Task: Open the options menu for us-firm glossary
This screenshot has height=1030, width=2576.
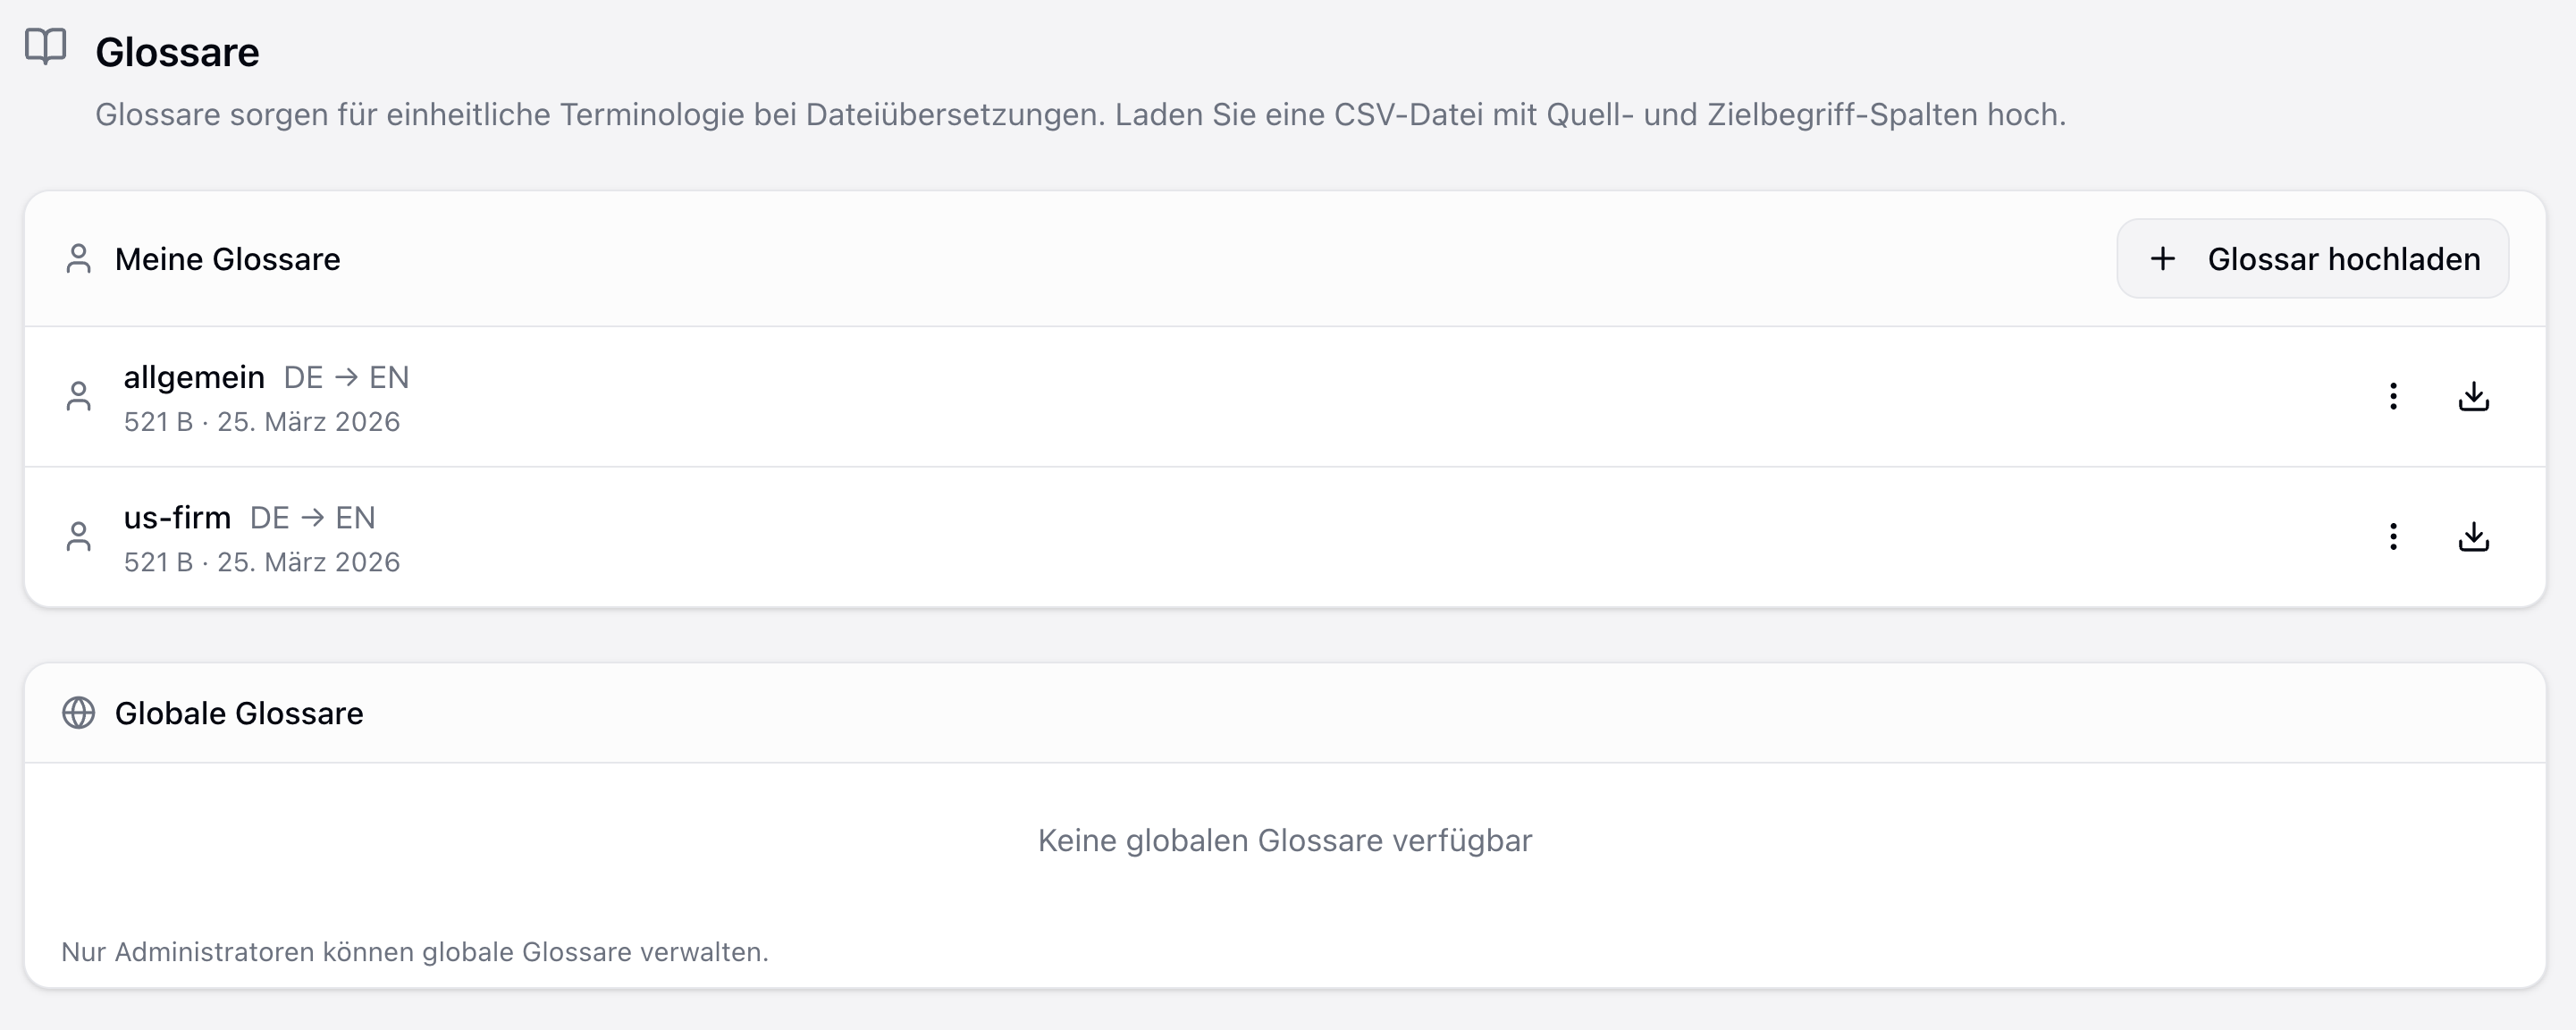Action: click(2393, 537)
